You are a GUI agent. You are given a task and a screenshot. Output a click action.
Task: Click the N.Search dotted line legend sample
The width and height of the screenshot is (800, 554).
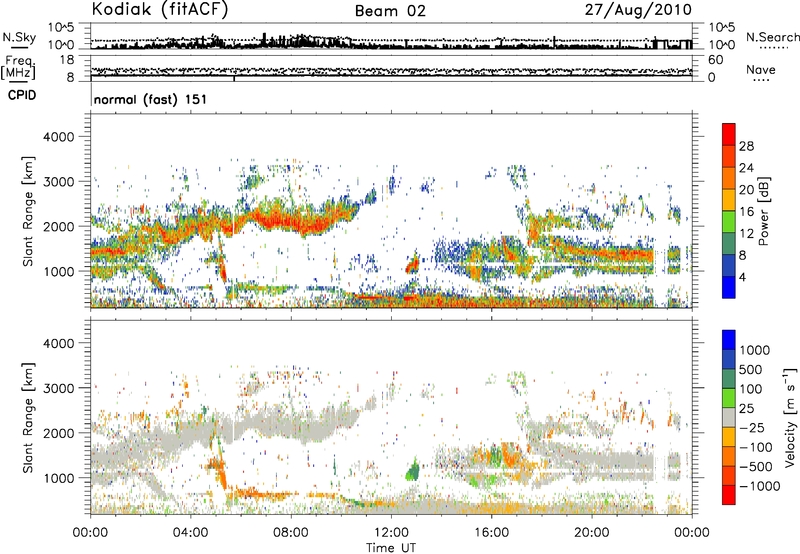click(x=774, y=48)
